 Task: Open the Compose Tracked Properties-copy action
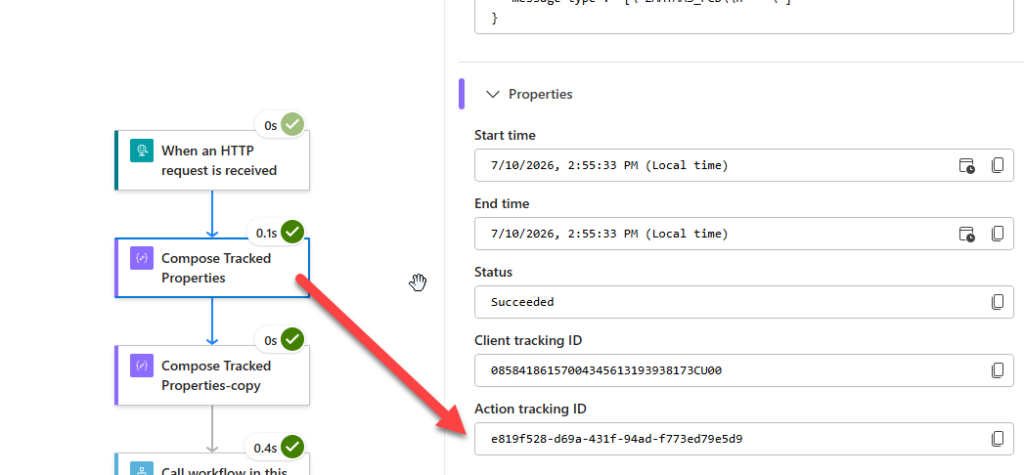coord(212,375)
